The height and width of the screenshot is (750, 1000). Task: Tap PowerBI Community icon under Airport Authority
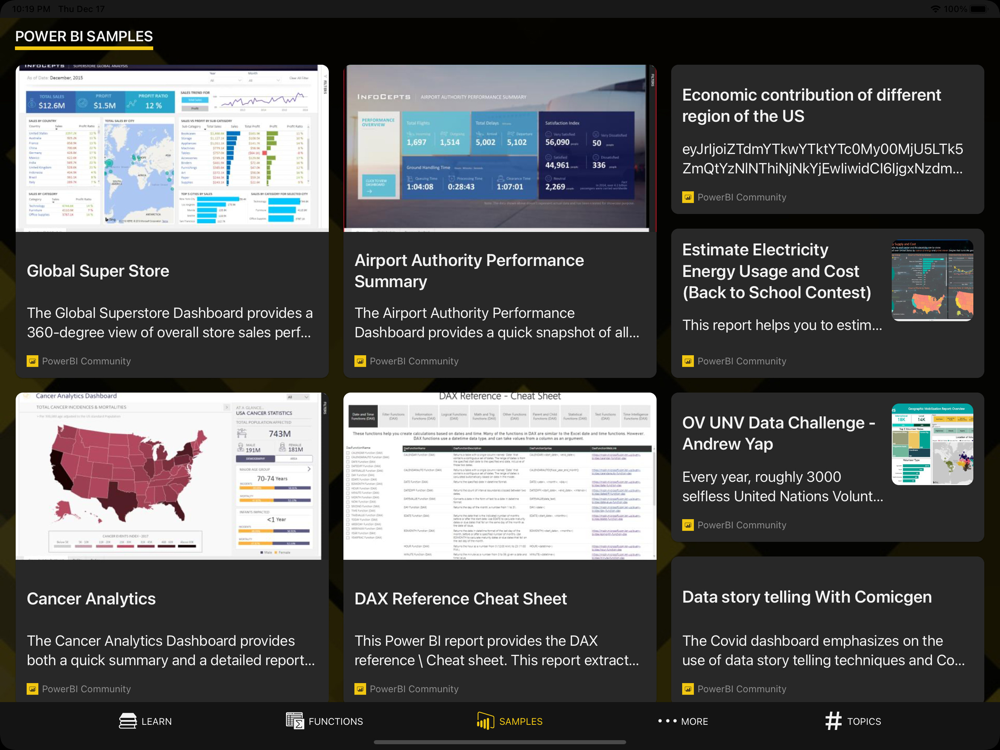click(x=360, y=361)
